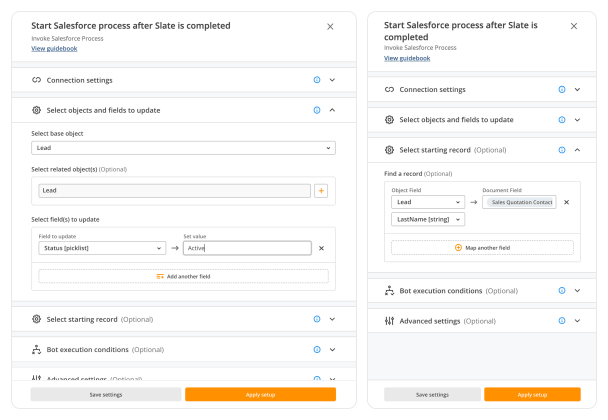This screenshot has height=420, width=608.
Task: Expand Select starting record in left panel
Action: coord(332,319)
